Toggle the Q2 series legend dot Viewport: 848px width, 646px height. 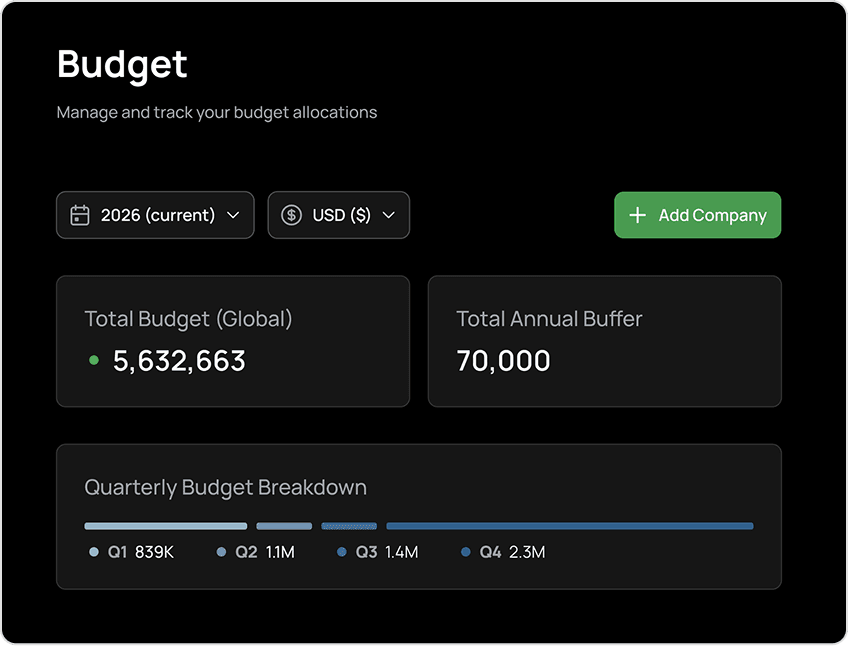click(x=219, y=551)
